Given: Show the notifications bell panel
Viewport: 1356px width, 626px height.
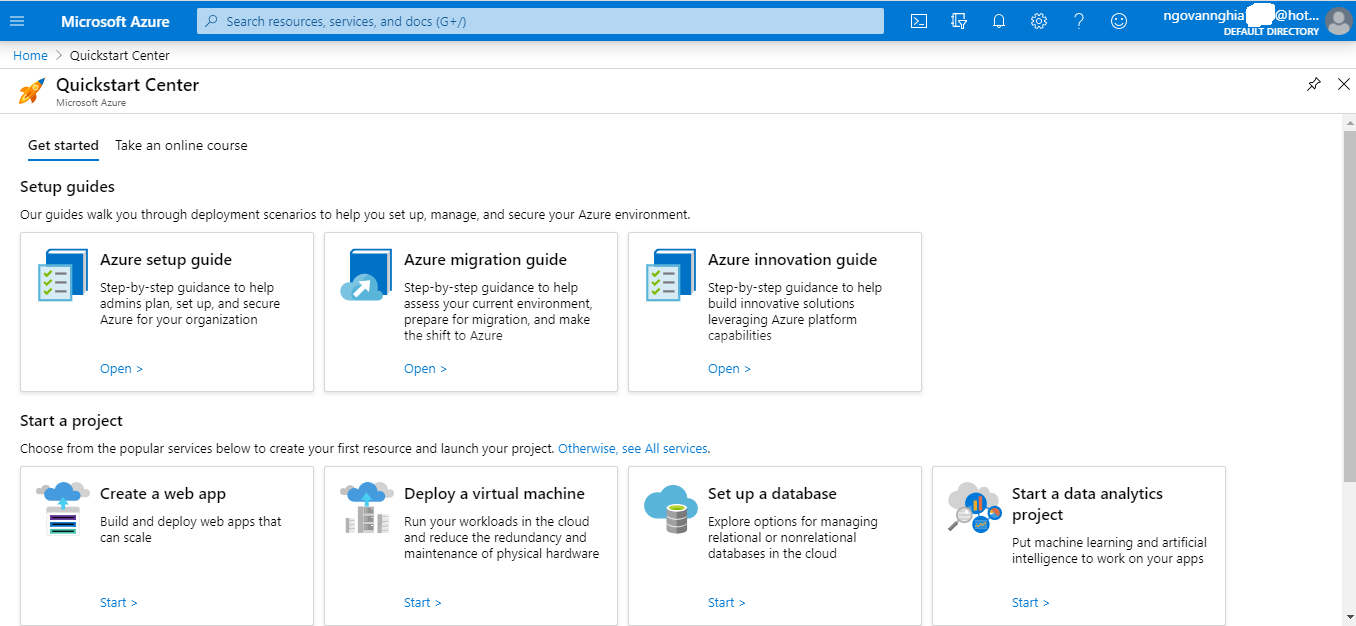Looking at the screenshot, I should (999, 21).
